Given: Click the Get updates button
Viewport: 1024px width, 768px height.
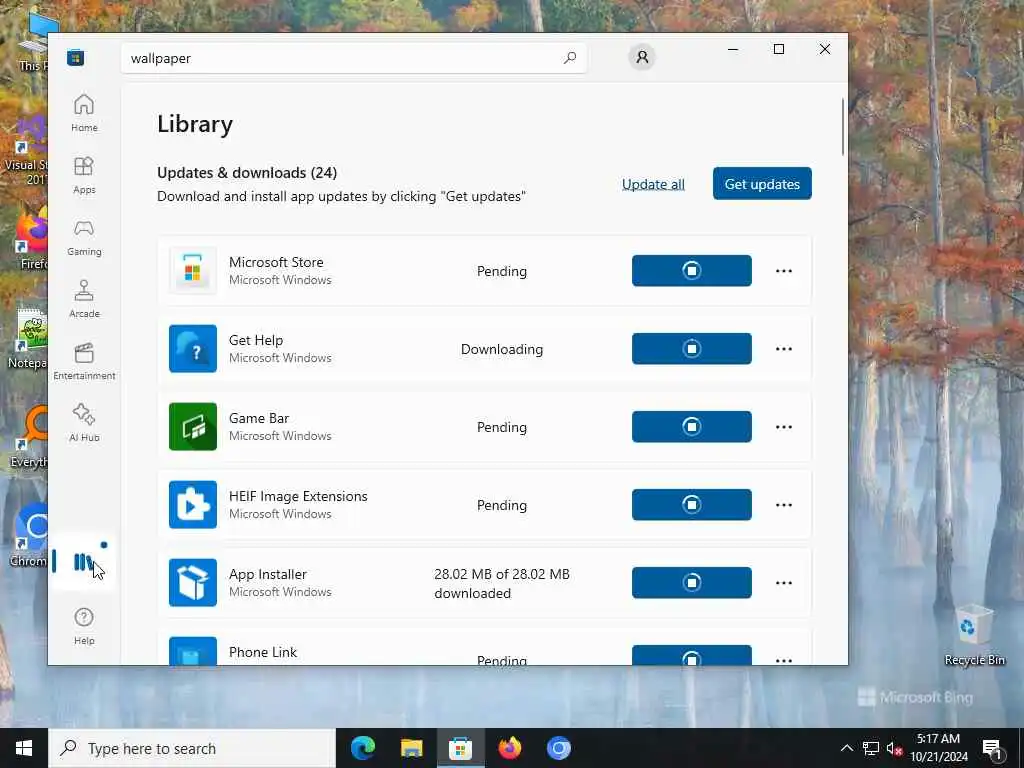Looking at the screenshot, I should [762, 184].
